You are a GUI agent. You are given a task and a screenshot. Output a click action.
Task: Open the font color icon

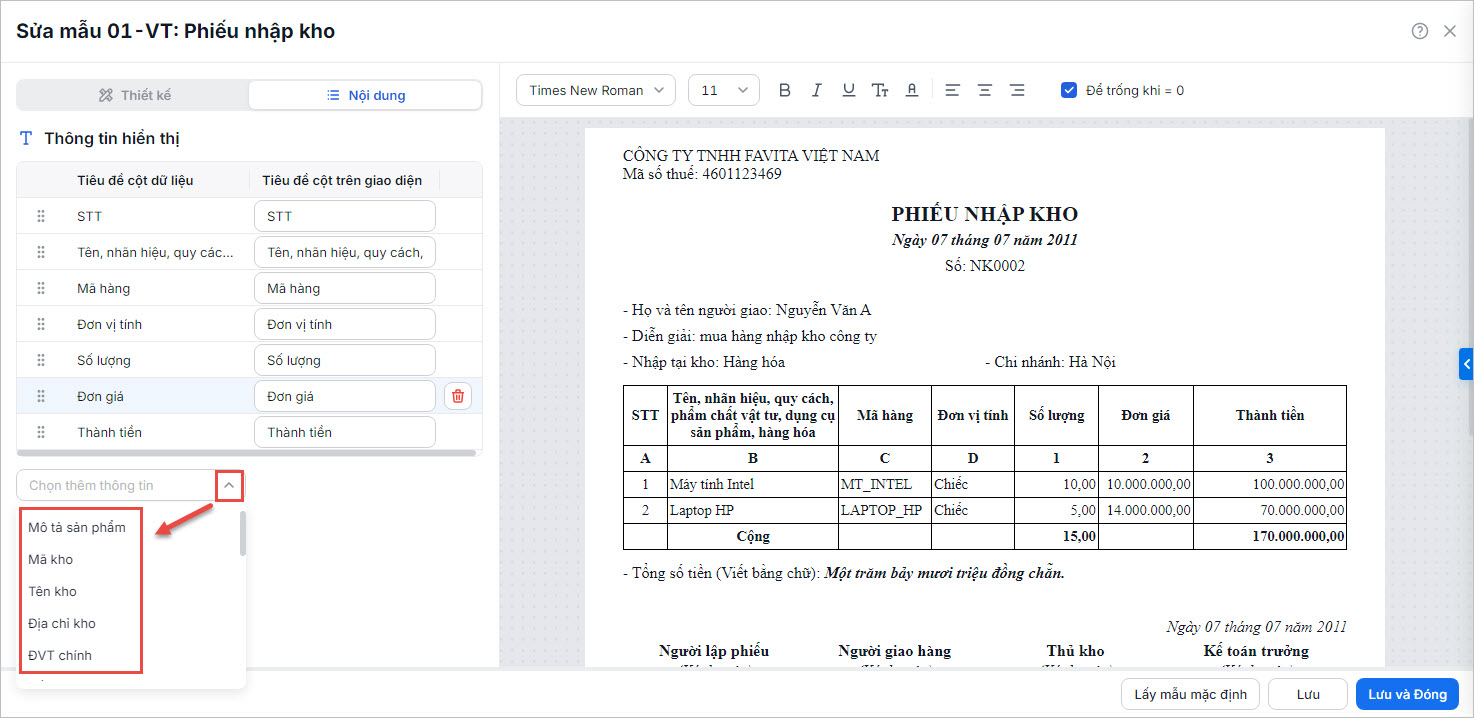coord(912,90)
